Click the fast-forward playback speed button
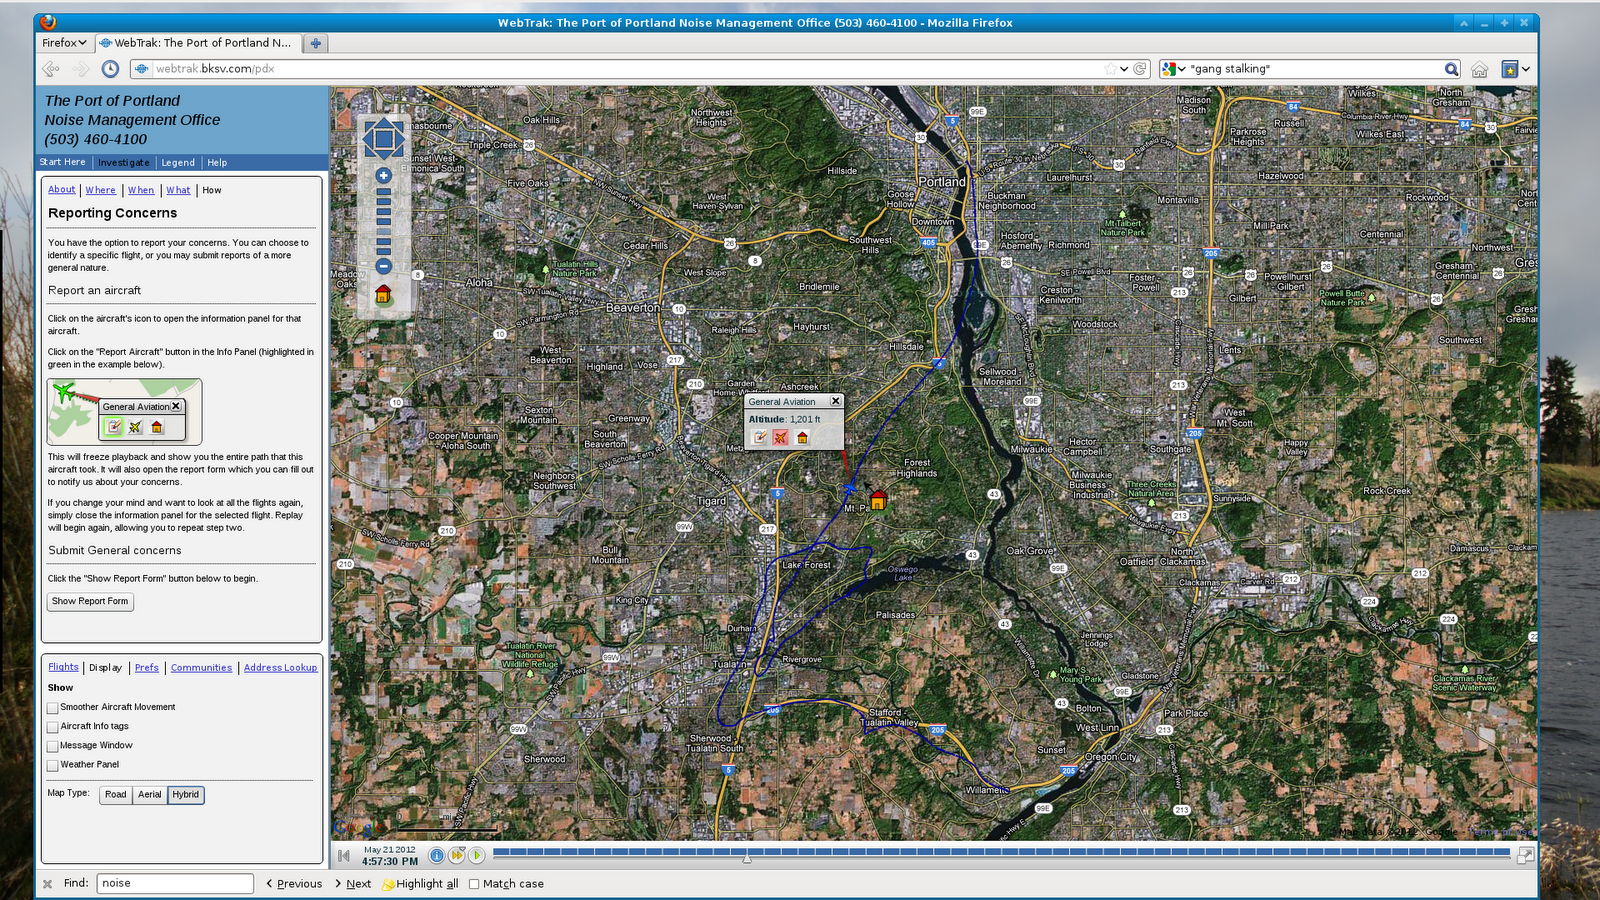 pyautogui.click(x=457, y=855)
